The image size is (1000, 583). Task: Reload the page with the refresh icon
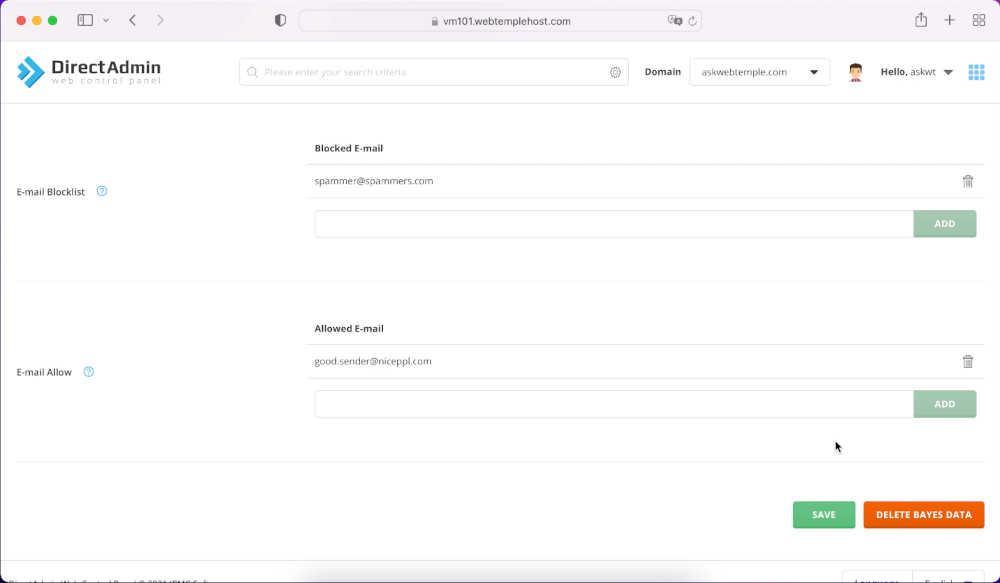(x=693, y=20)
